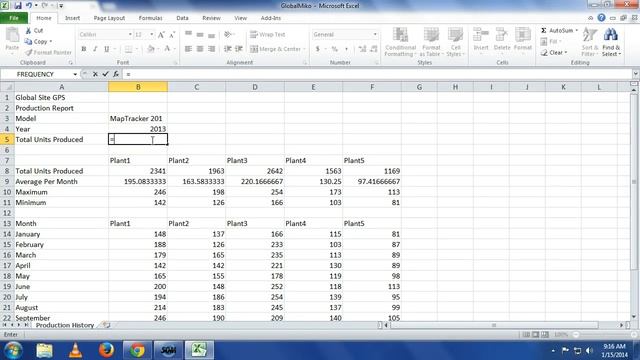Toggle Bold formatting

[x=84, y=49]
